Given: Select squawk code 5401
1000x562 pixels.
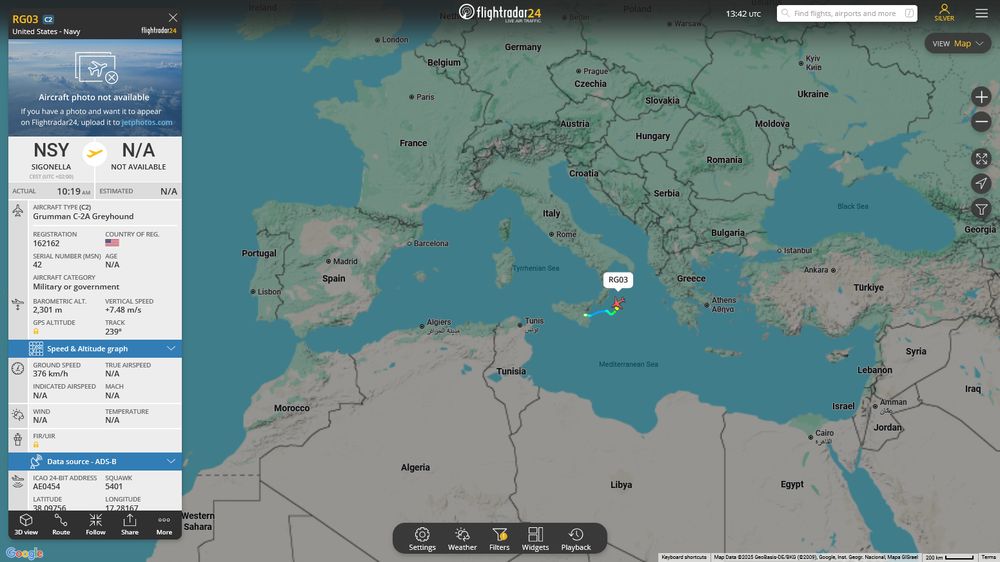Looking at the screenshot, I should click(114, 486).
